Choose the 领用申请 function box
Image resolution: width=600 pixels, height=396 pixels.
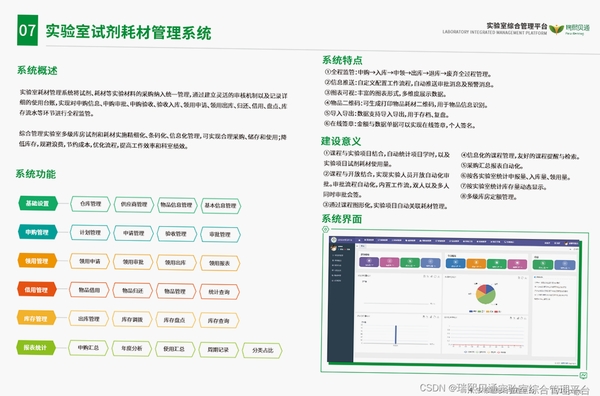(90, 262)
